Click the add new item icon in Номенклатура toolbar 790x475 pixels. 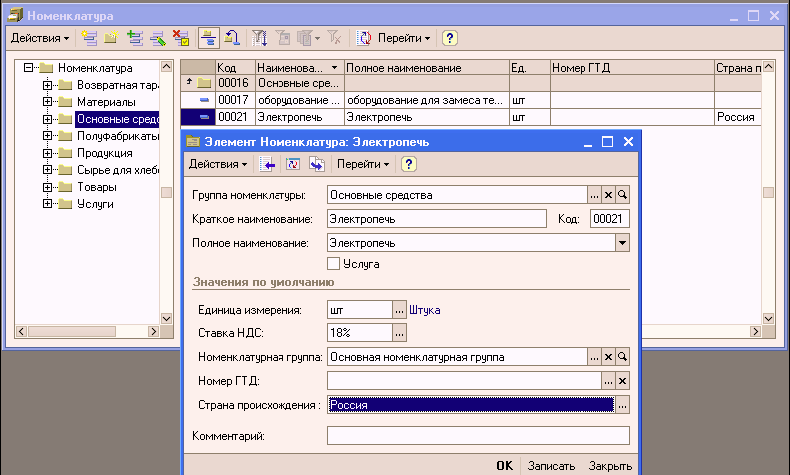pos(89,38)
